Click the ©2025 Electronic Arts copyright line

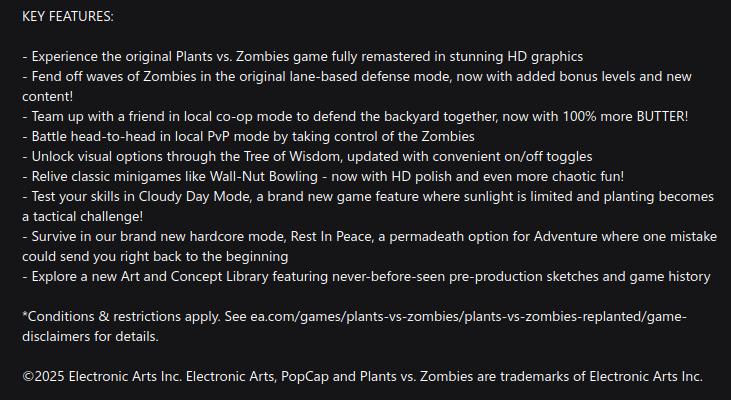tap(362, 377)
